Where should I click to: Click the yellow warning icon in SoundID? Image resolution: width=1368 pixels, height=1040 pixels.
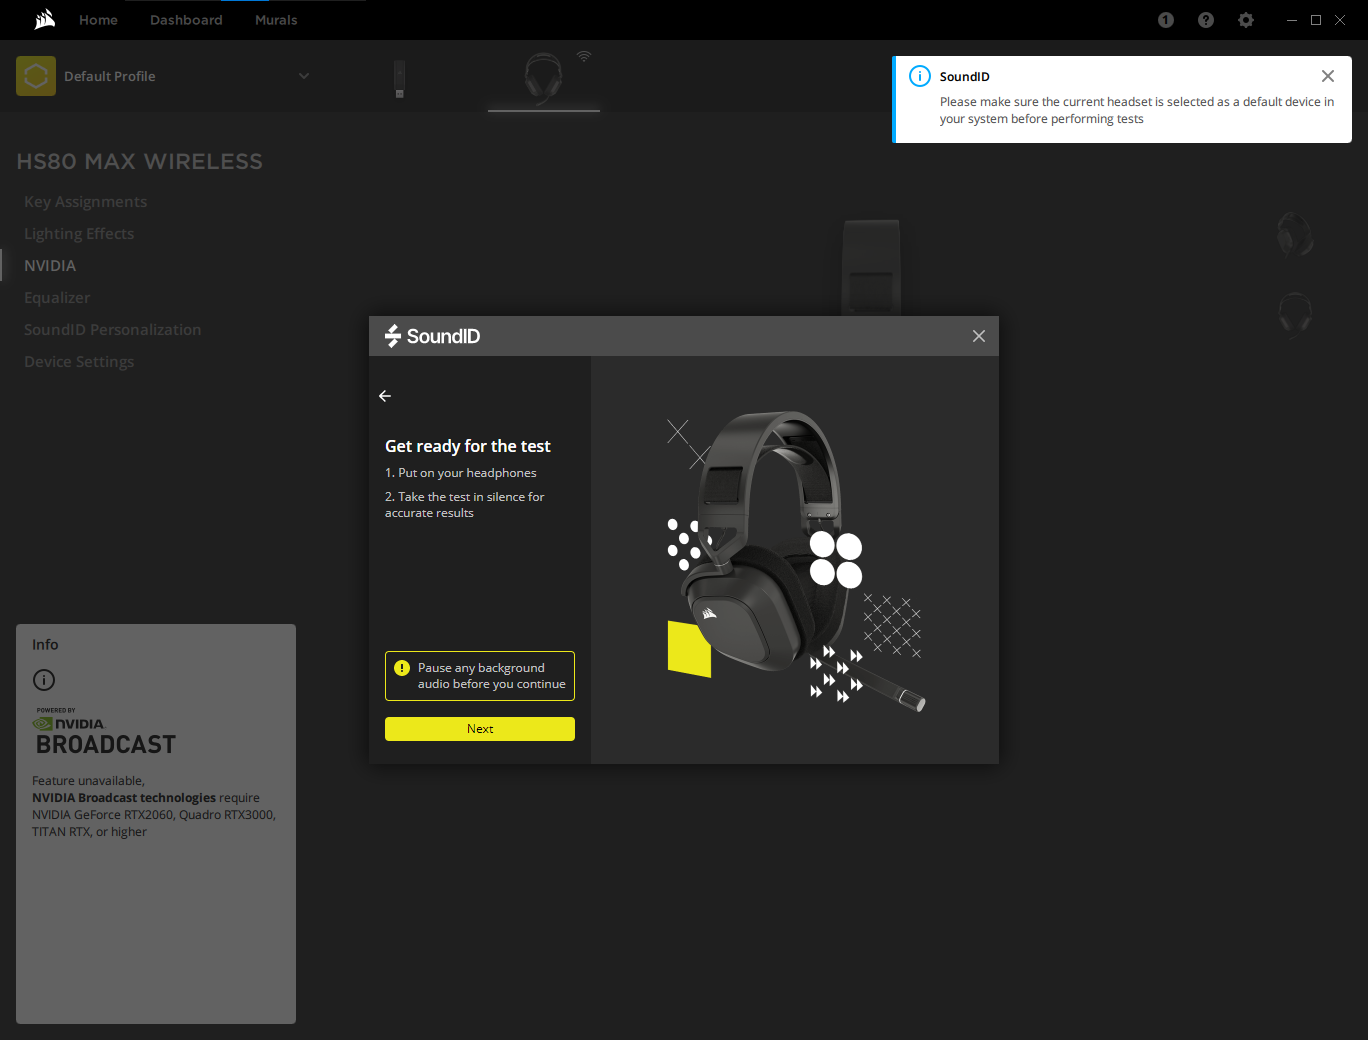tap(402, 668)
